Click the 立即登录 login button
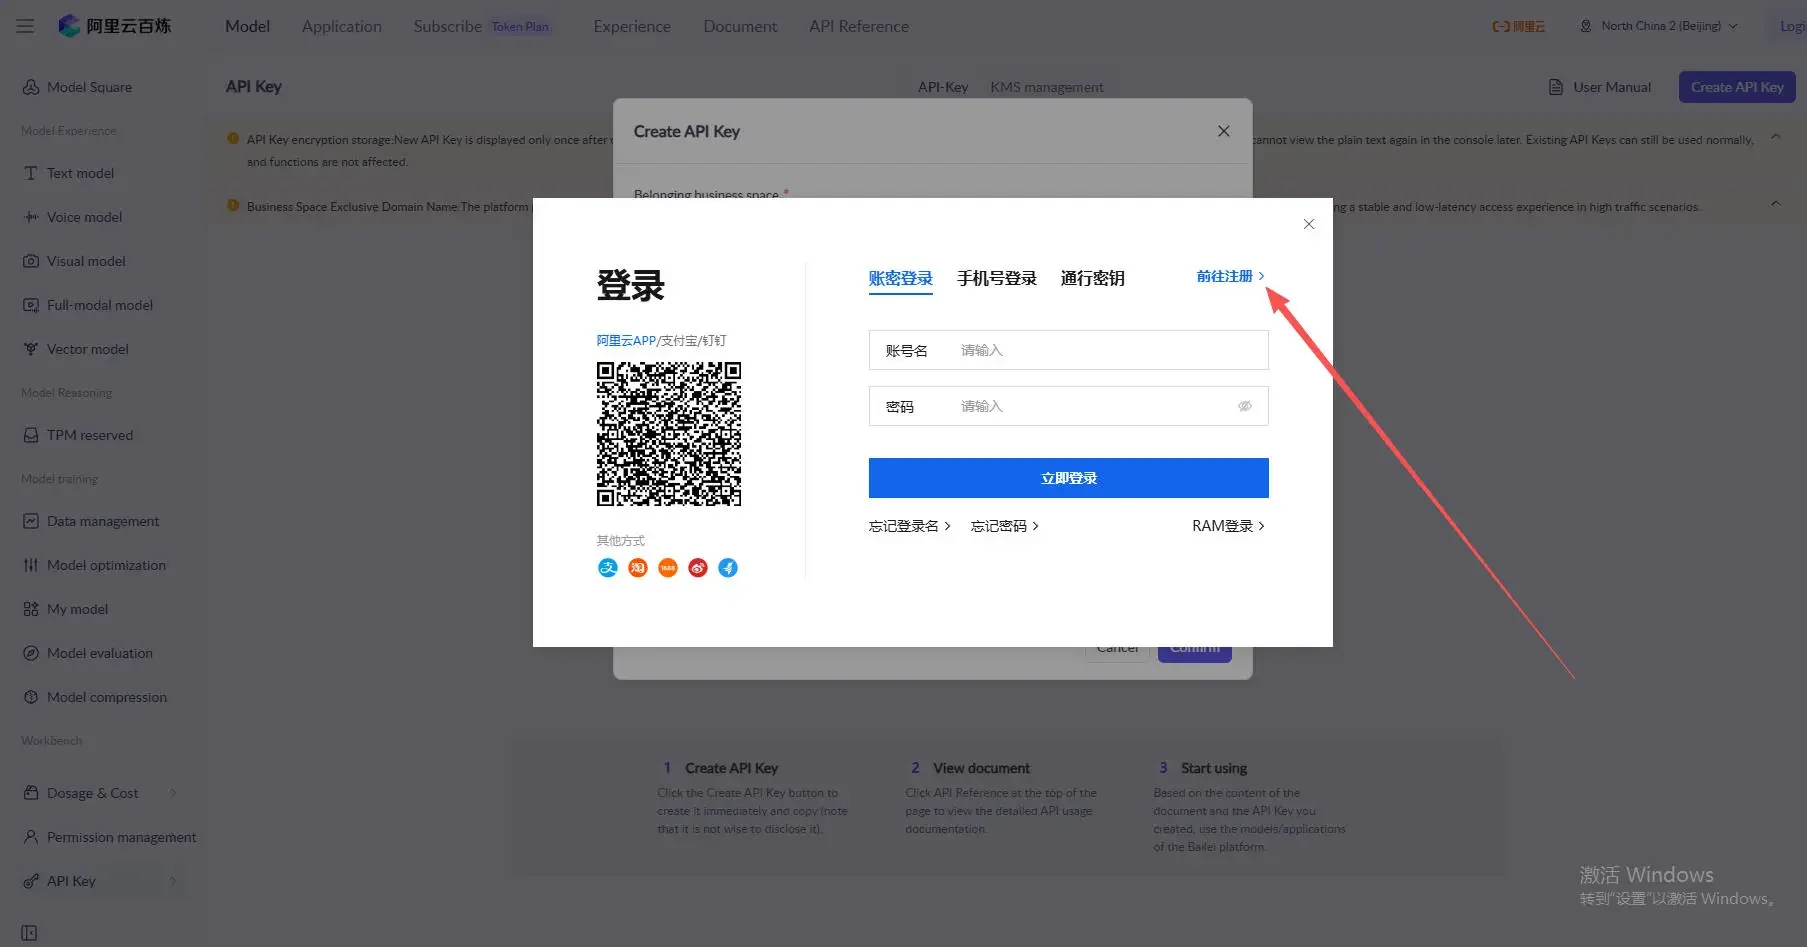The width and height of the screenshot is (1807, 947). 1068,478
